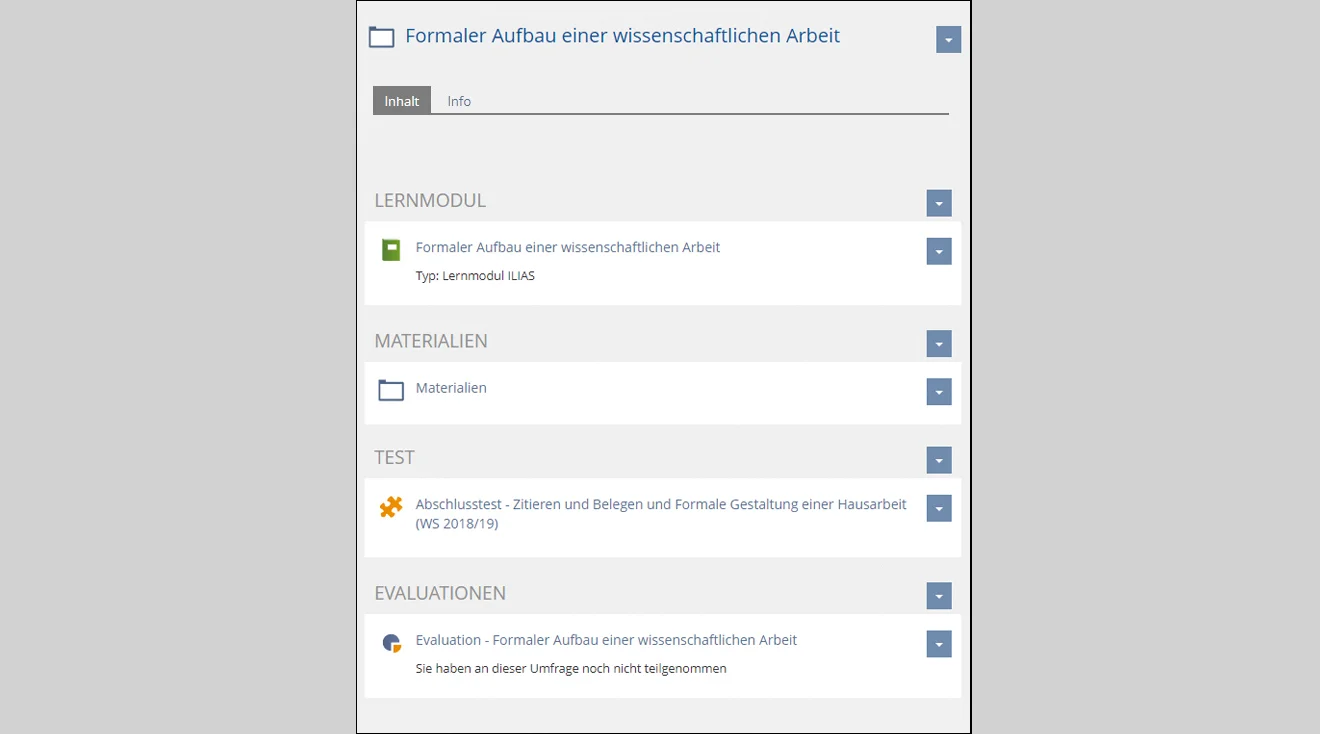The height and width of the screenshot is (734, 1320).
Task: Click the folder icon beside Materialien
Action: (x=391, y=389)
